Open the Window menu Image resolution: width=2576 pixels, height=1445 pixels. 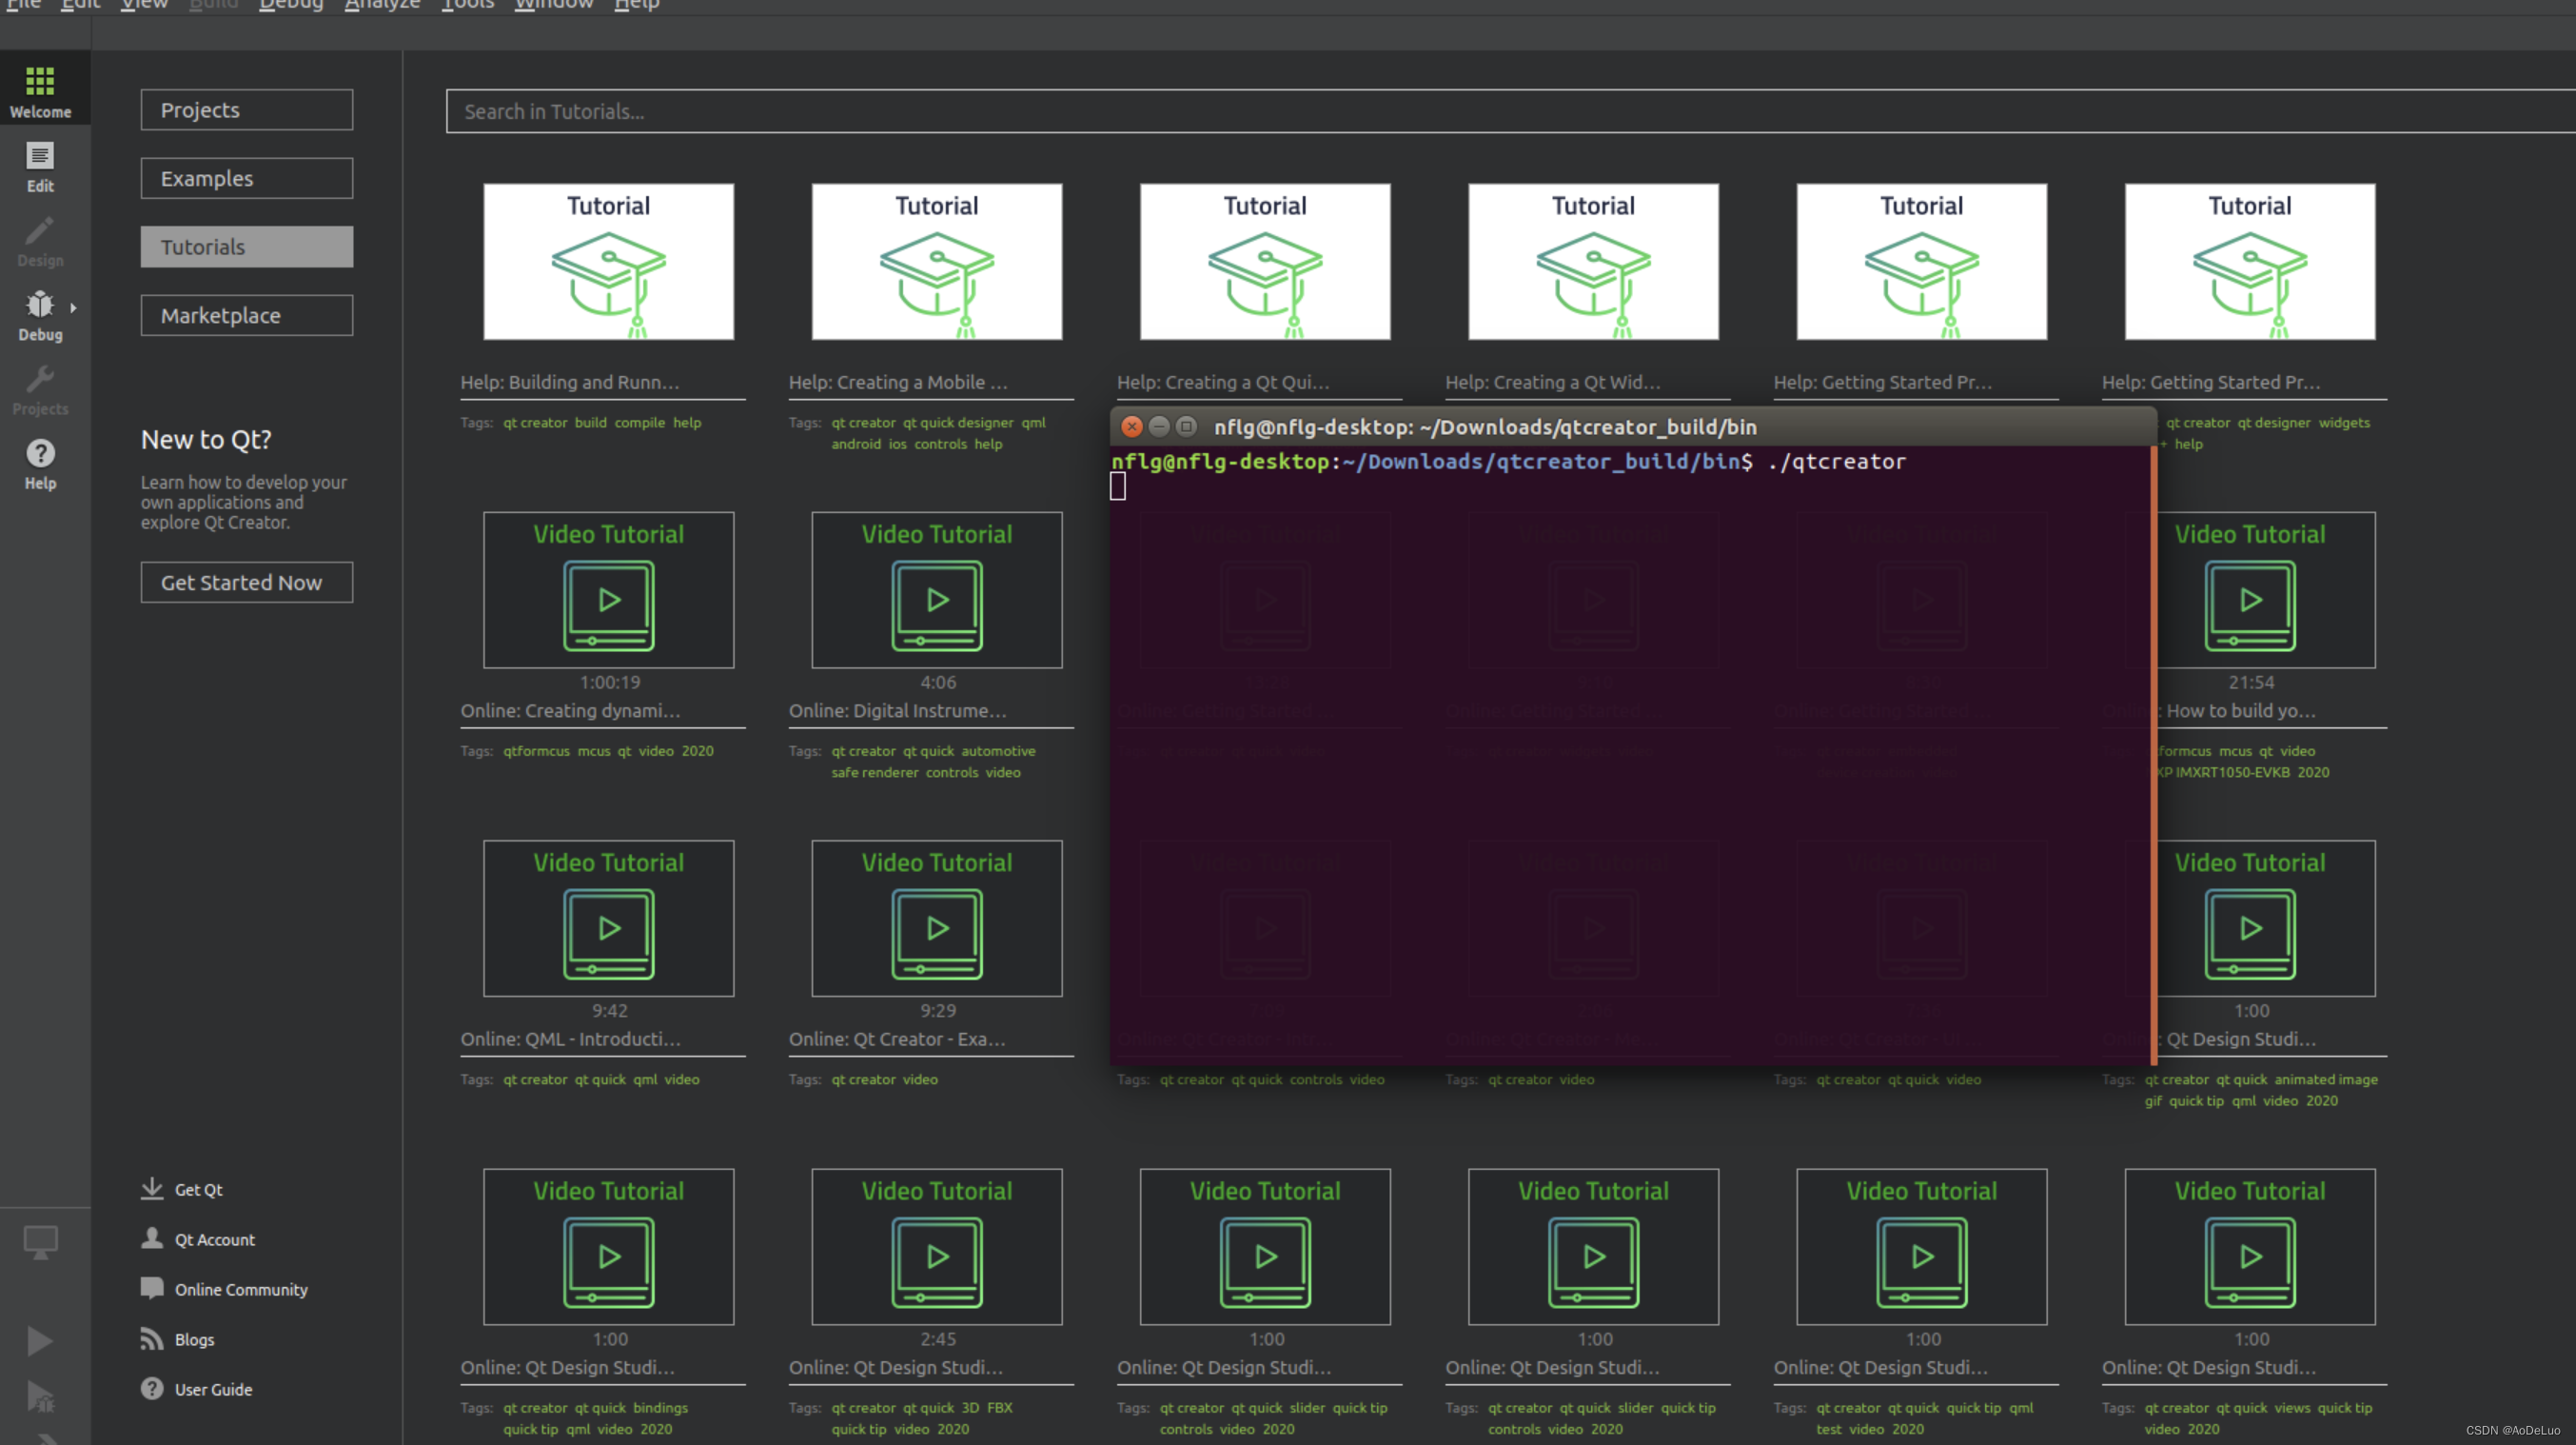(x=553, y=6)
